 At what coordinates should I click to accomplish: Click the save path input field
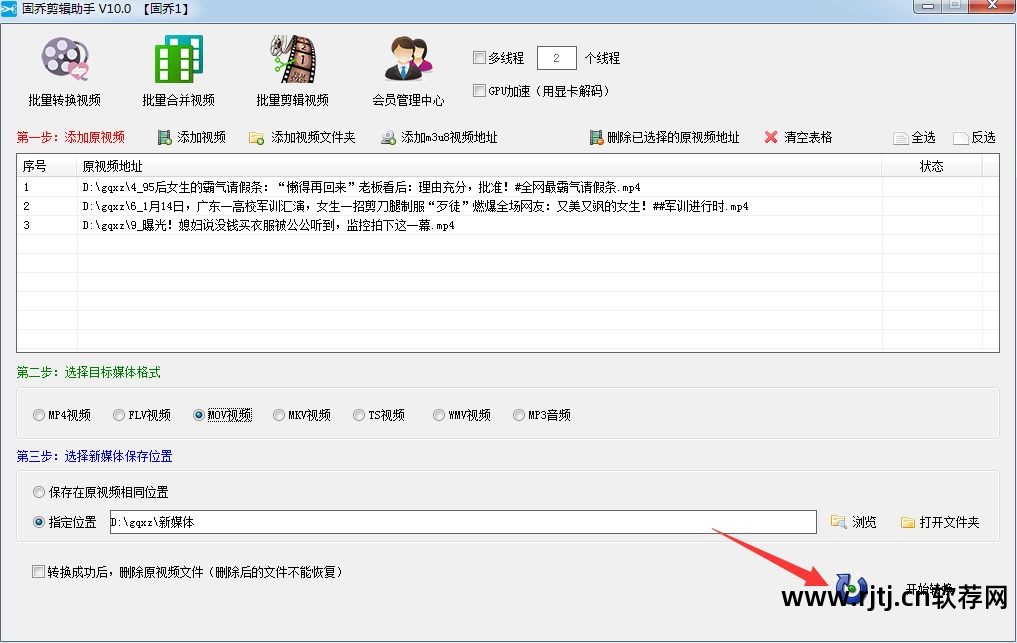tap(463, 522)
